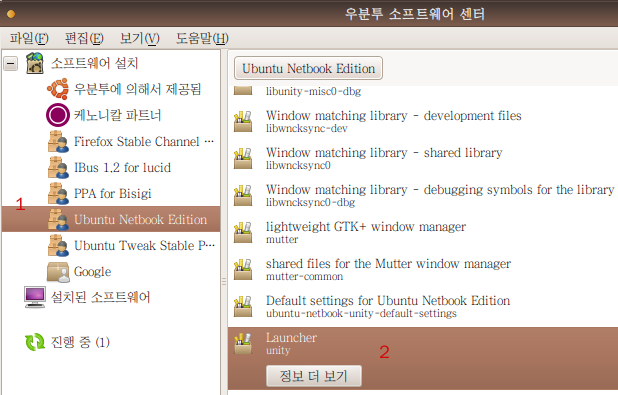Open 진행 중 (1) progress view
The image size is (618, 395).
(80, 342)
